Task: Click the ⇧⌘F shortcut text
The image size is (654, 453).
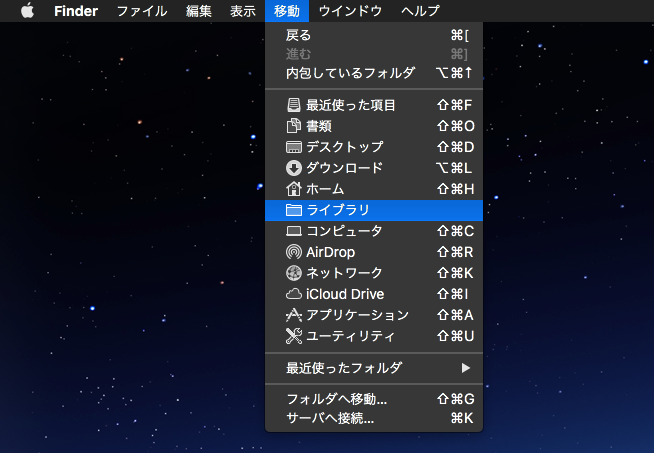Action: (455, 105)
